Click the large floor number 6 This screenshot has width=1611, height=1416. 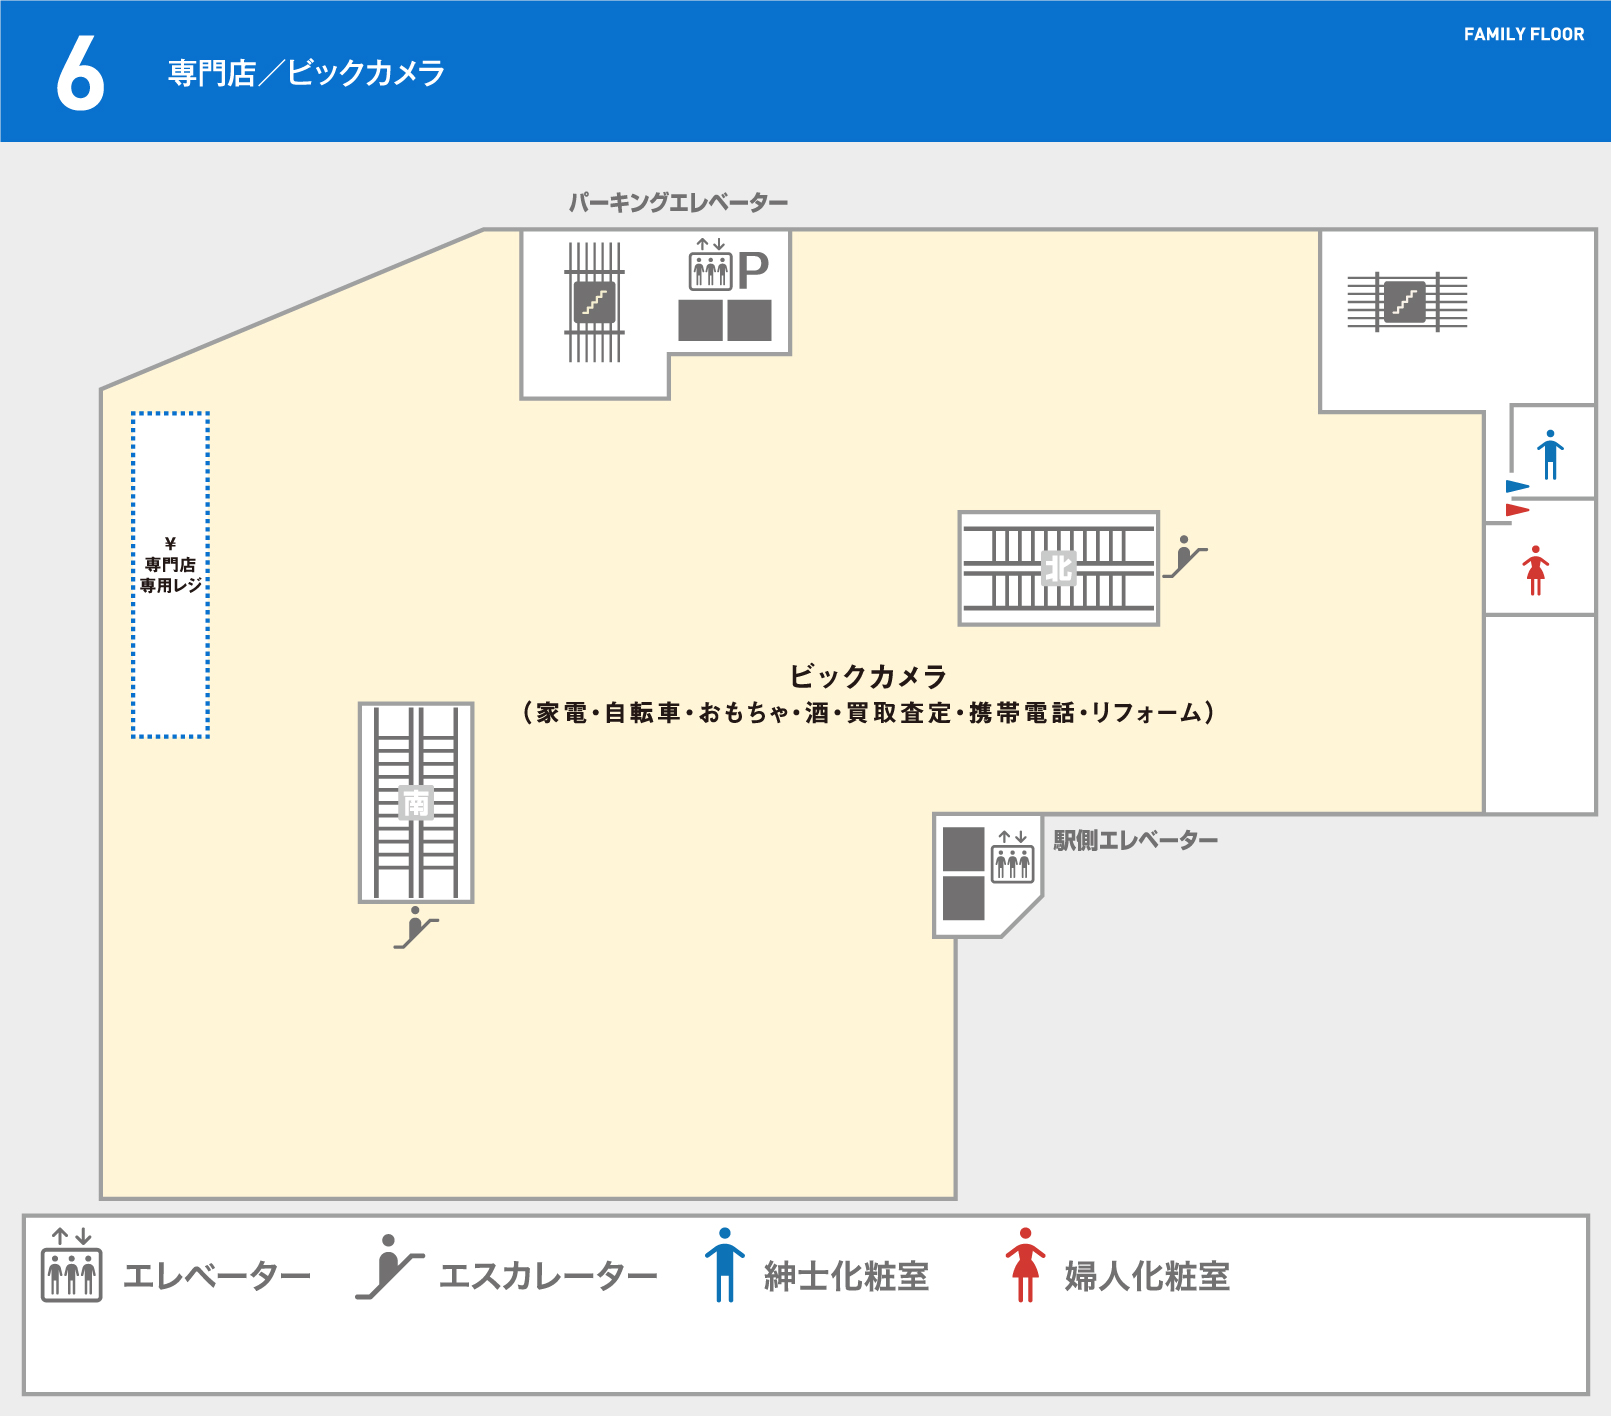[80, 73]
